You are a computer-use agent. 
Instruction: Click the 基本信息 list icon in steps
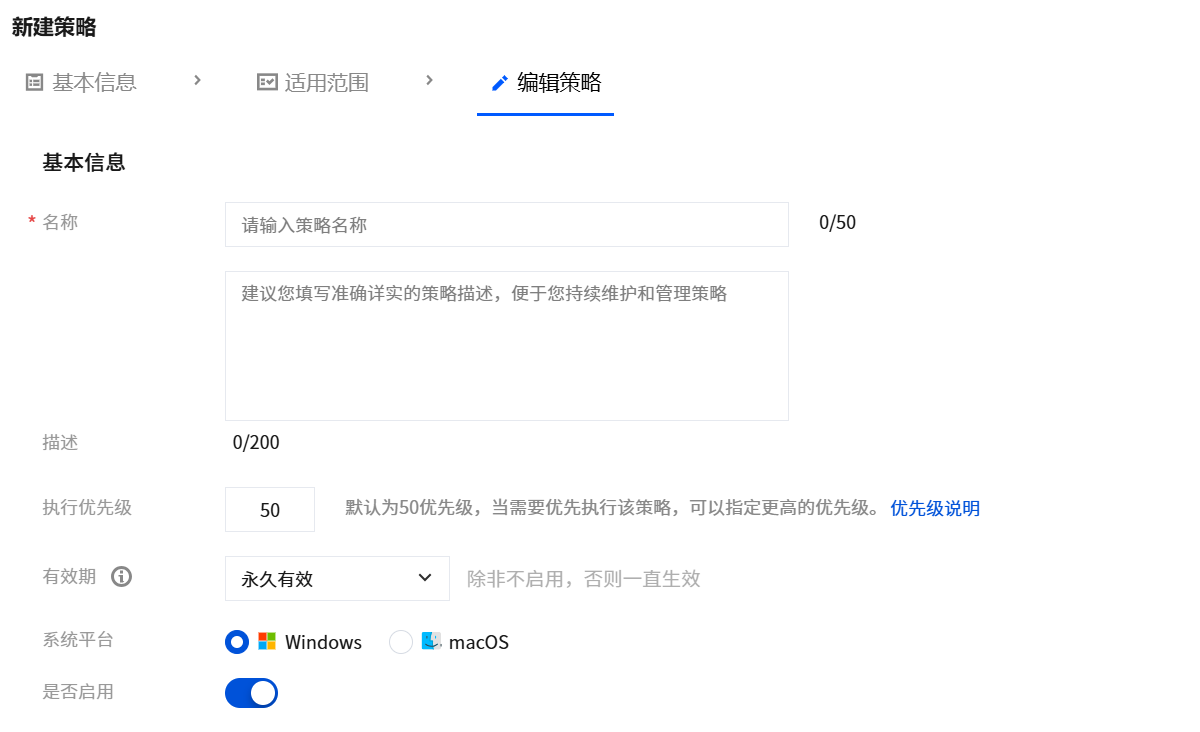pos(35,82)
